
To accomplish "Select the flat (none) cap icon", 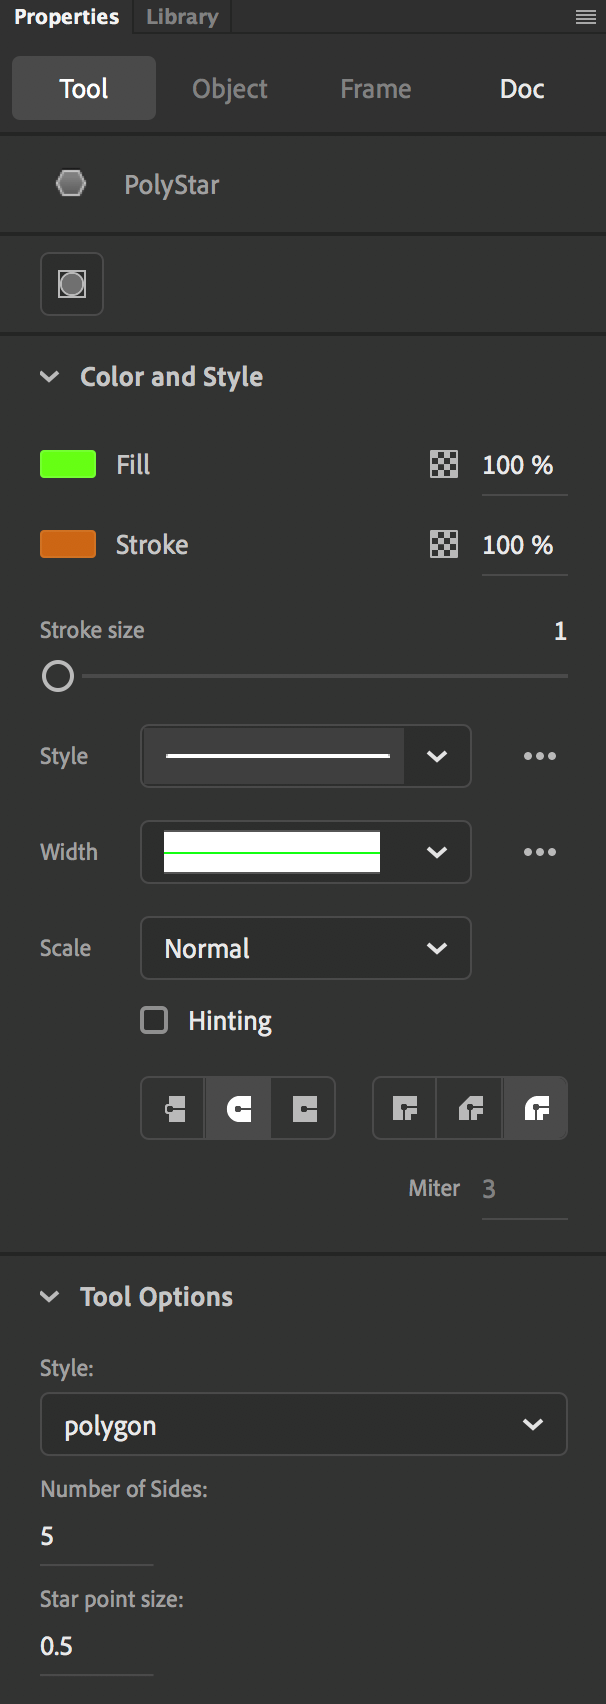I will coord(174,1108).
